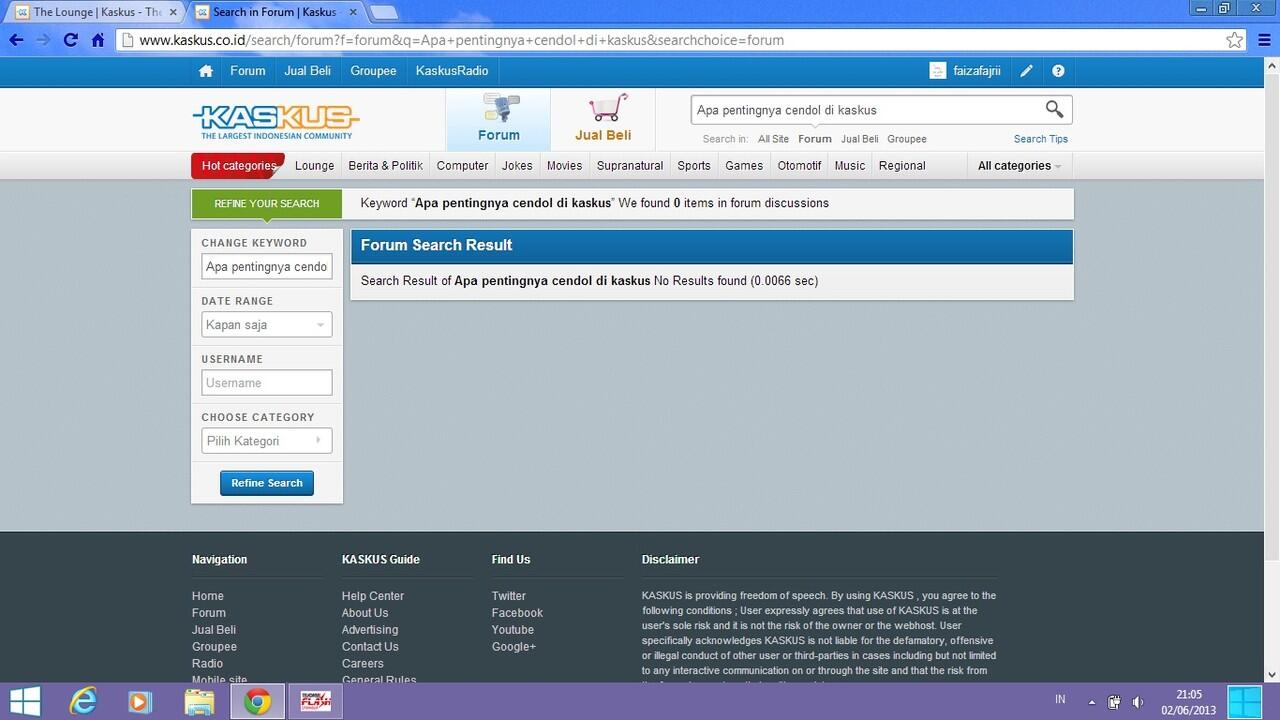Search in All Site option

[773, 139]
